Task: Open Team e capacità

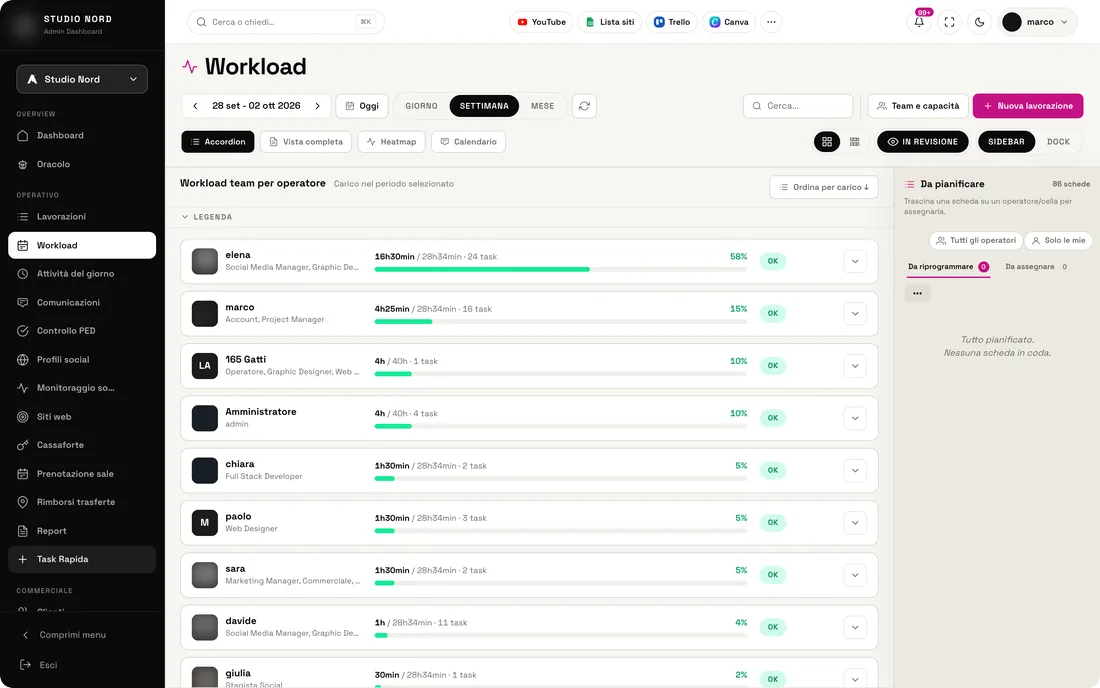Action: [918, 106]
